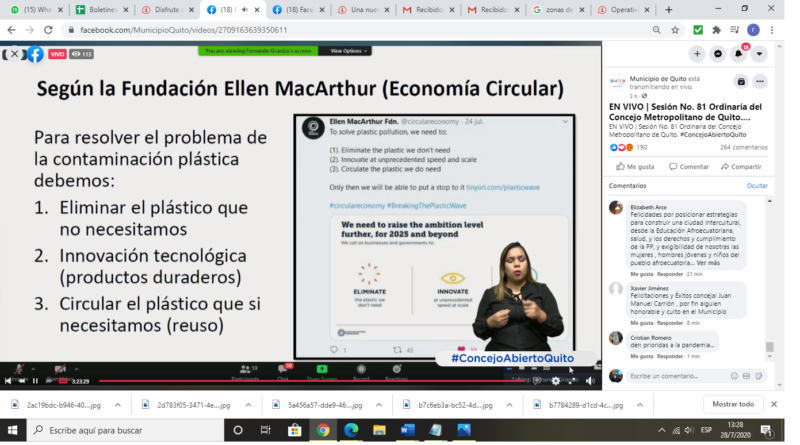Viewport: 800px width, 445px height.
Task: Click the Mostrar todo downloads button
Action: pyautogui.click(x=733, y=404)
